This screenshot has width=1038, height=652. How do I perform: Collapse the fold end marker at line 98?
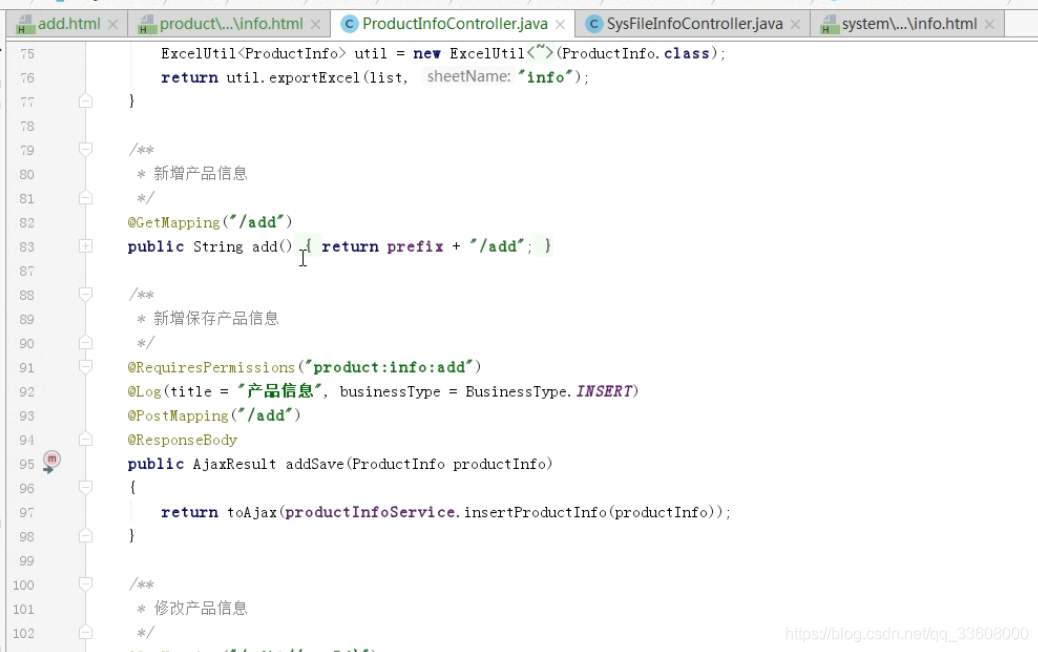85,536
